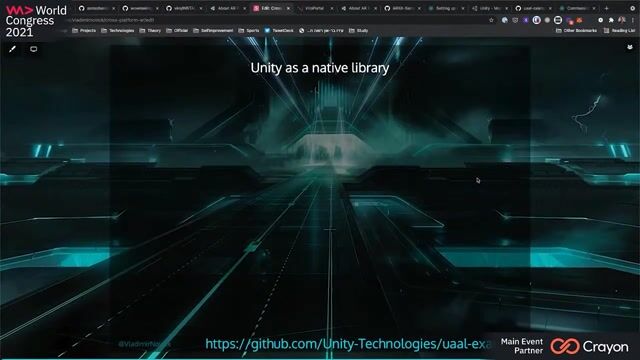
Task: Close the Edit: Cross tab
Action: 288,8
